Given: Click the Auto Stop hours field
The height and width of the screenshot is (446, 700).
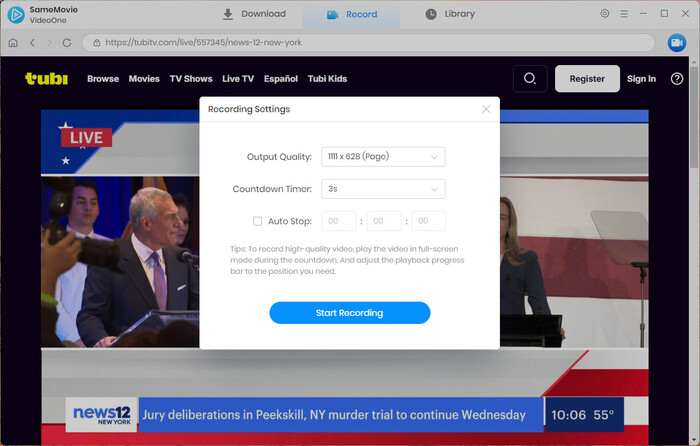Looking at the screenshot, I should [x=338, y=221].
